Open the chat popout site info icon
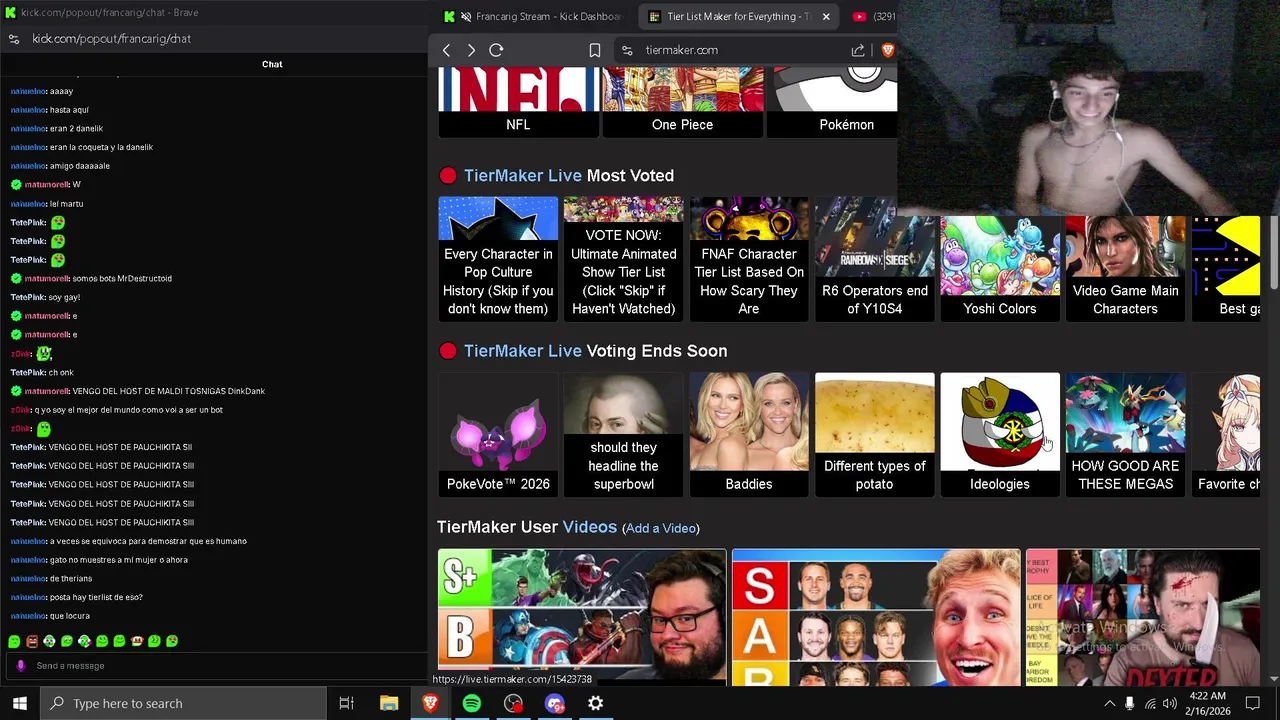The image size is (1280, 720). pos(14,39)
